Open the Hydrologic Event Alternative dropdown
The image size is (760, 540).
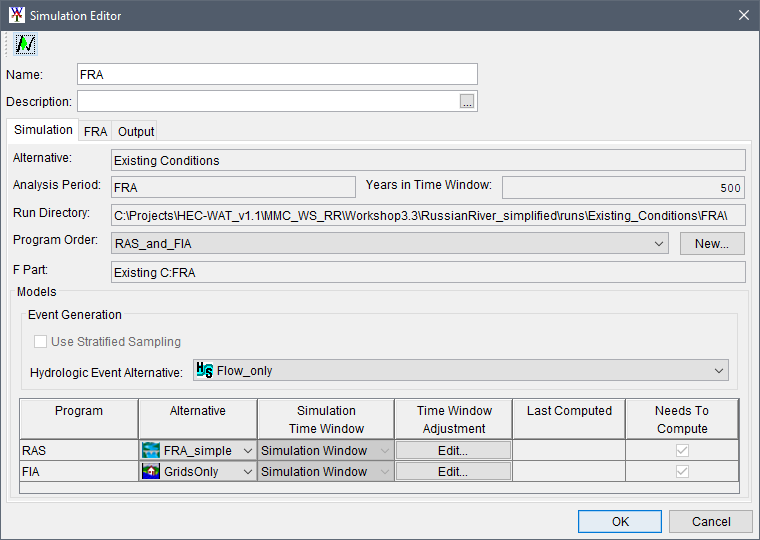719,371
